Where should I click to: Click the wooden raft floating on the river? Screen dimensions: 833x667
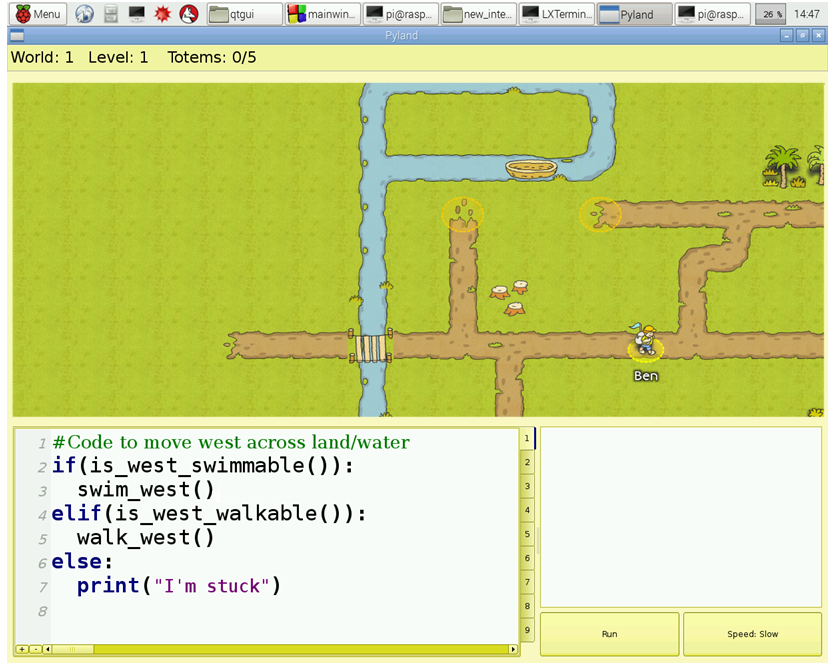pos(529,169)
